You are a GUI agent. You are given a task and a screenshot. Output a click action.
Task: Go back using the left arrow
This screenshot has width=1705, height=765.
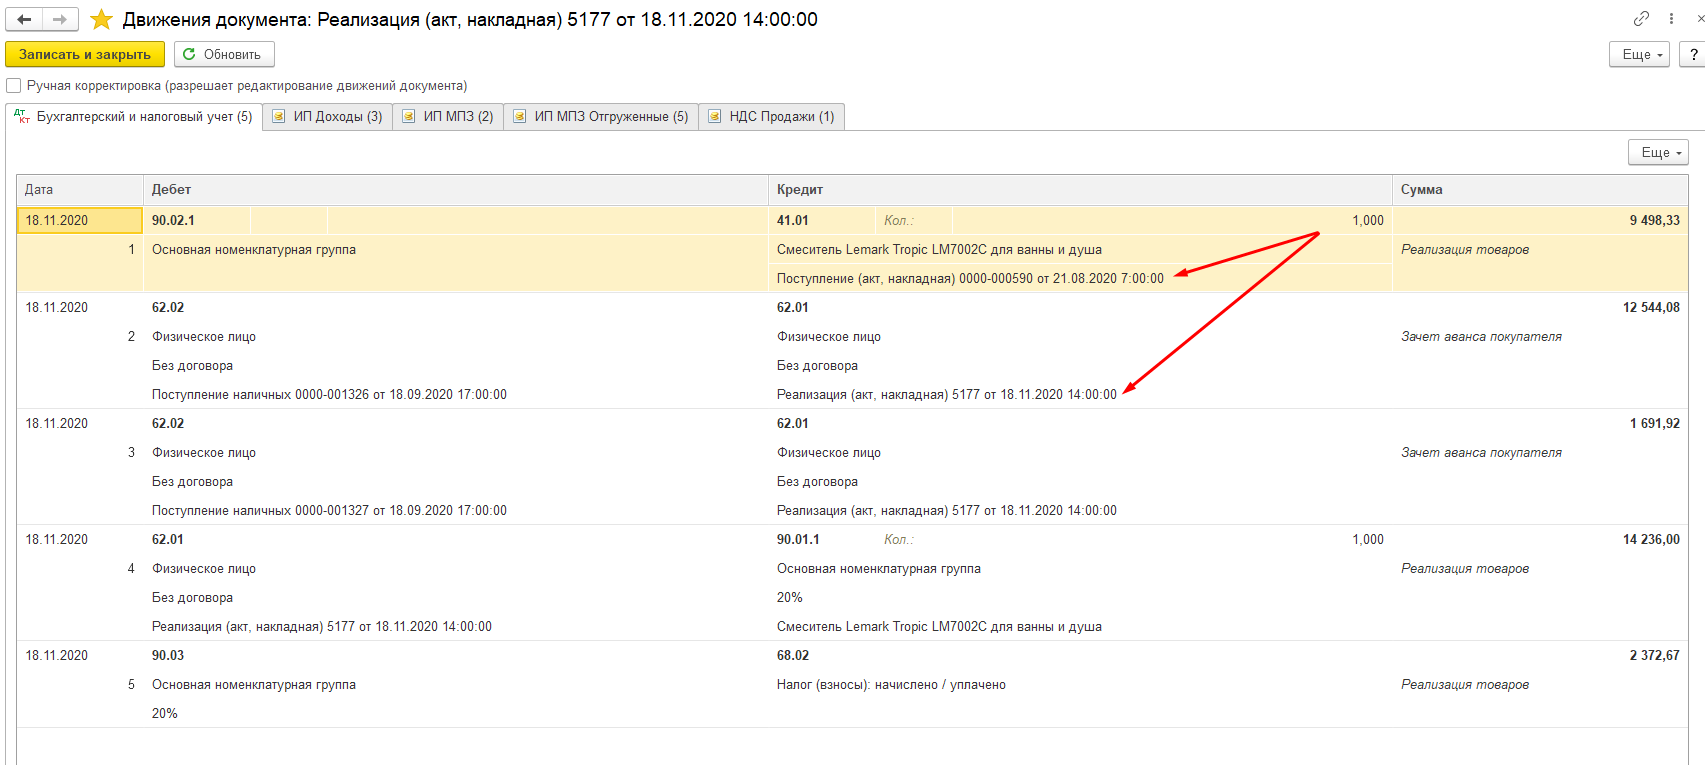point(24,19)
